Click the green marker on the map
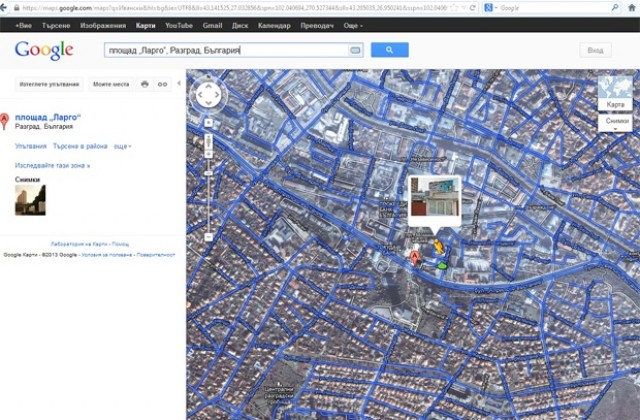 click(x=442, y=266)
